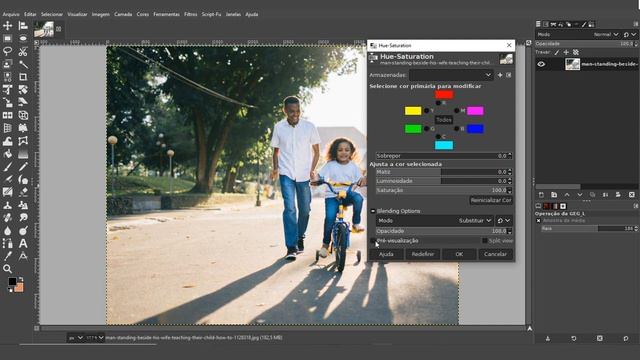
Task: Open layer mode group switch dropdown
Action: [x=629, y=35]
